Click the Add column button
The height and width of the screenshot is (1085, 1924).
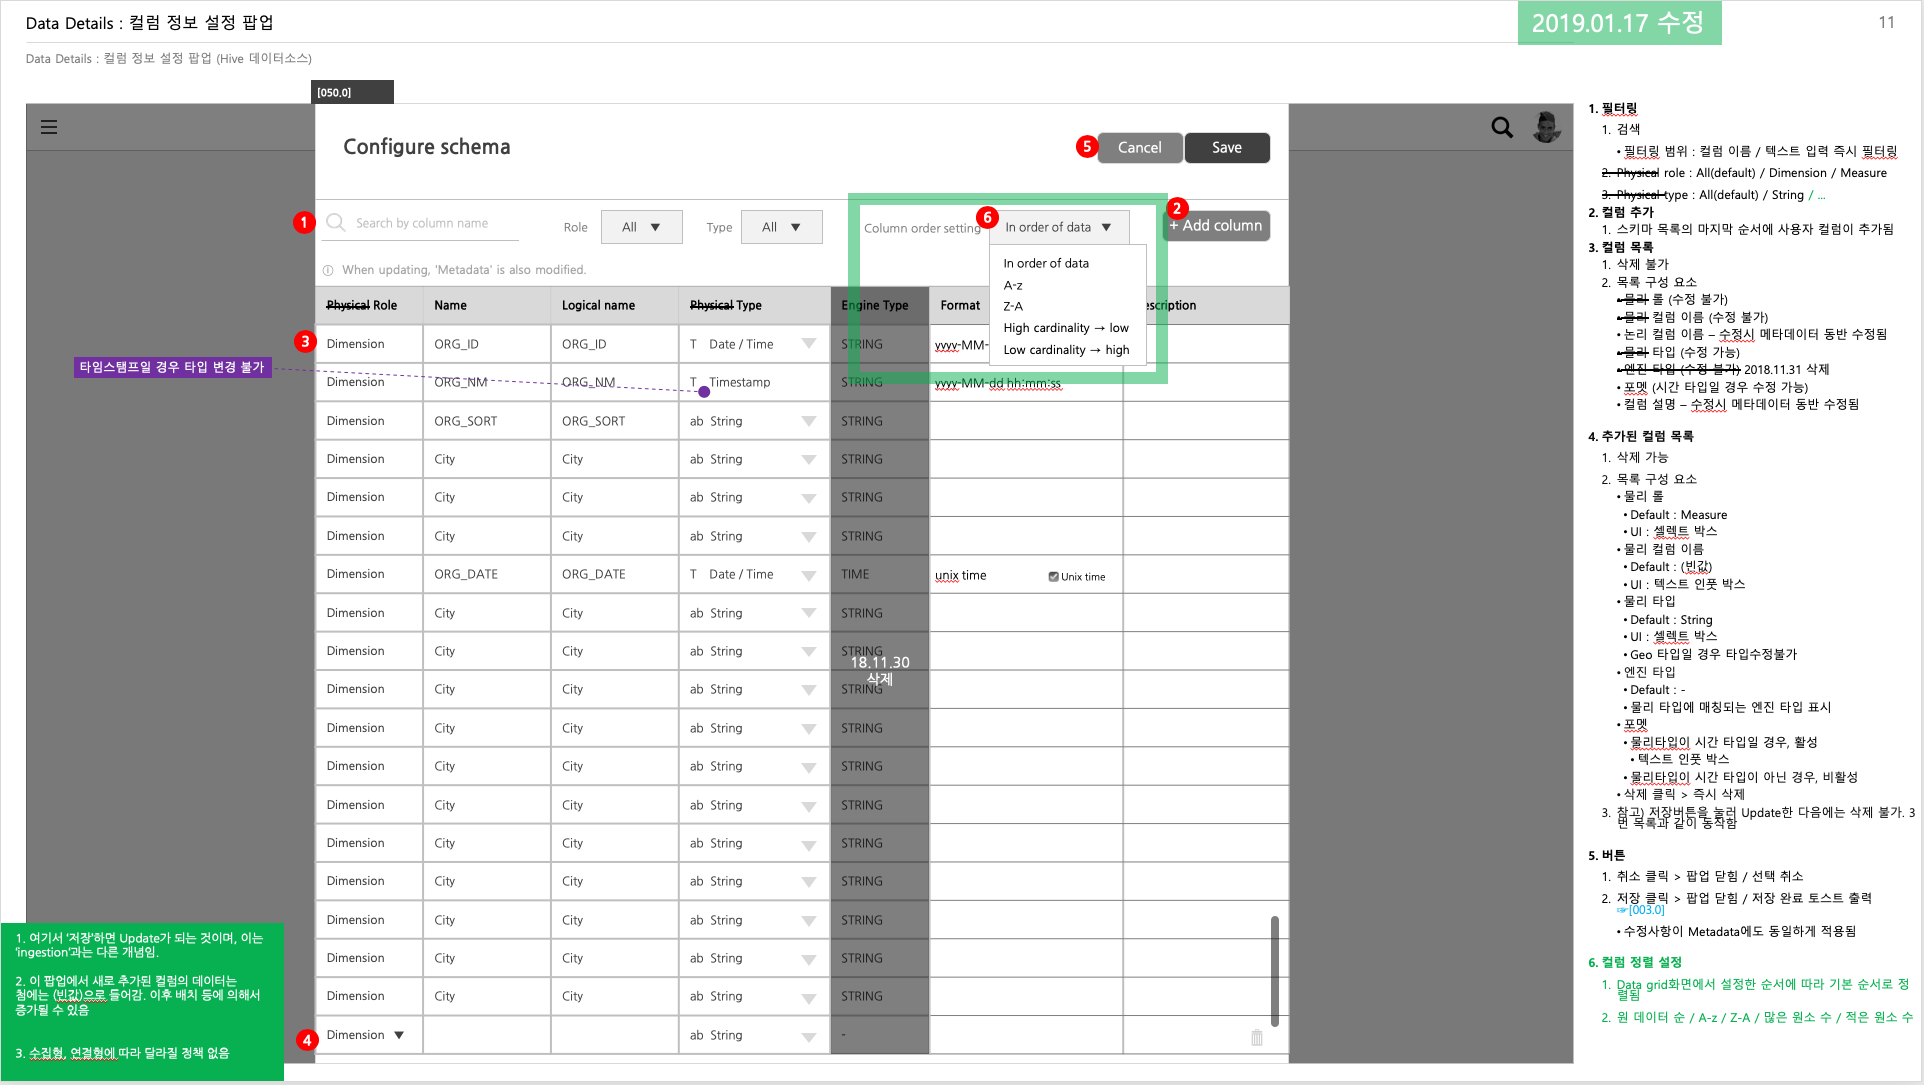[x=1216, y=226]
